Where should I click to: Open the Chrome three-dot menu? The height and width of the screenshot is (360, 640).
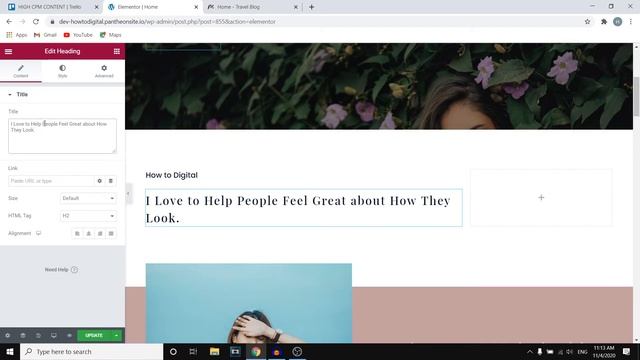point(631,22)
